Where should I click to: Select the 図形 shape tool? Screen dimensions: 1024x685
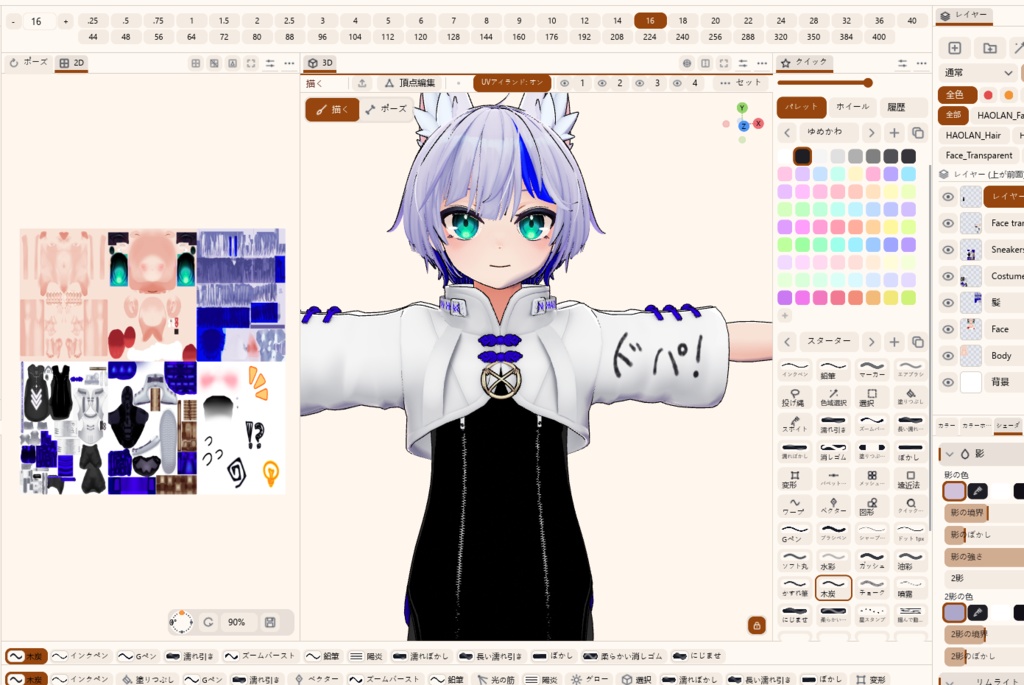tap(872, 505)
